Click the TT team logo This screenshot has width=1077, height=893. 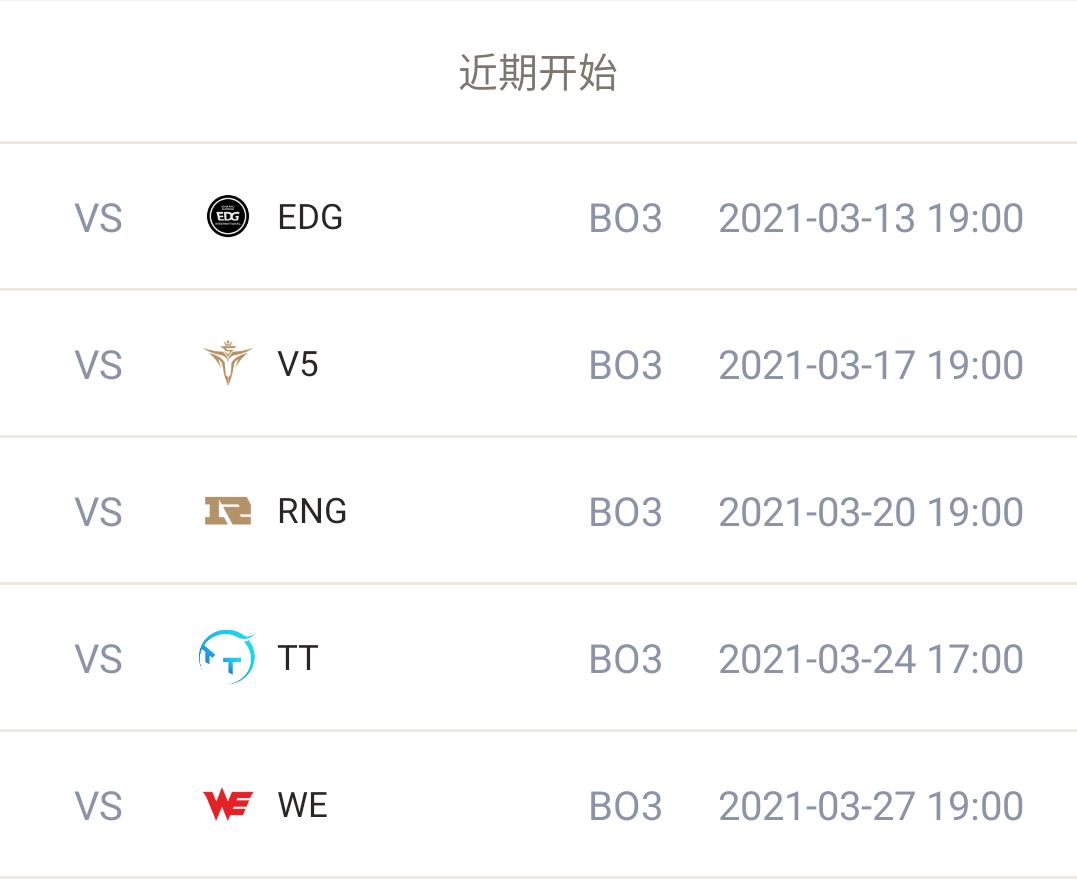coord(227,657)
